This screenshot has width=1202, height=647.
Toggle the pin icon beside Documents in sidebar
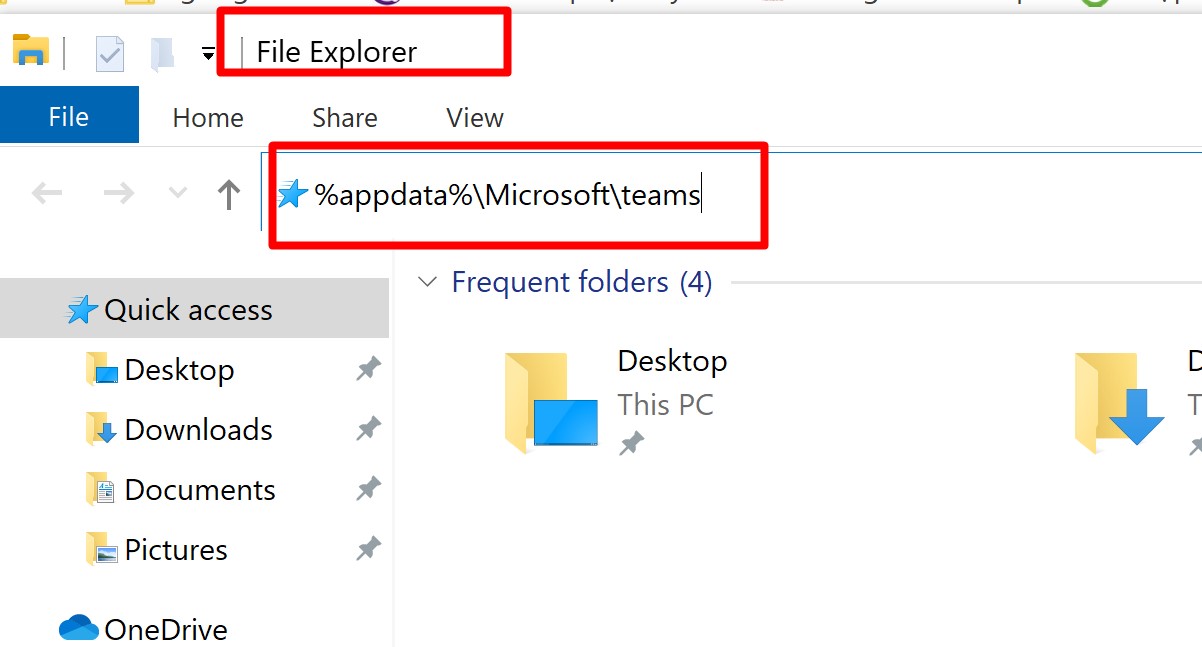pyautogui.click(x=368, y=490)
